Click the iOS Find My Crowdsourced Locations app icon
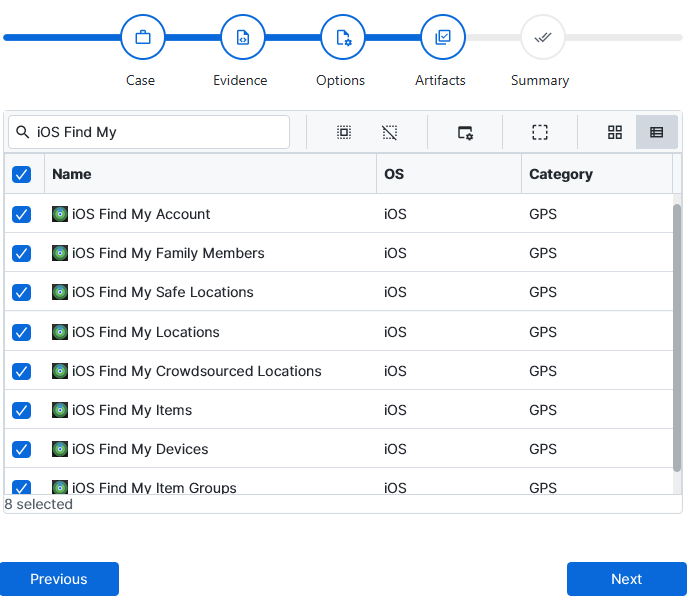The image size is (690, 601). pyautogui.click(x=60, y=371)
